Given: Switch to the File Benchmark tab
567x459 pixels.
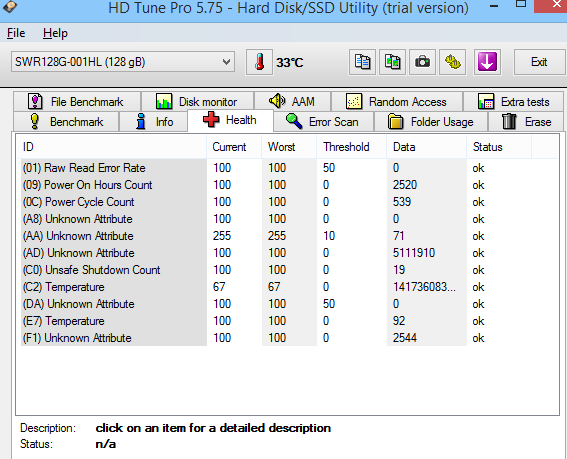Looking at the screenshot, I should coord(77,102).
